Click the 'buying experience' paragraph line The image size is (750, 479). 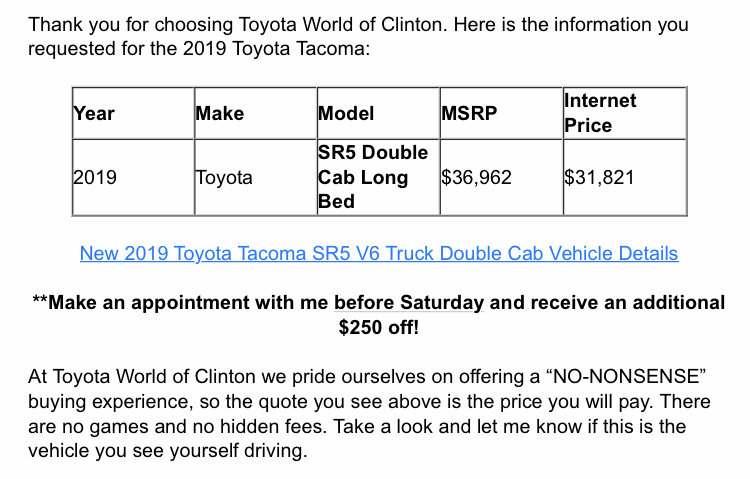[369, 401]
